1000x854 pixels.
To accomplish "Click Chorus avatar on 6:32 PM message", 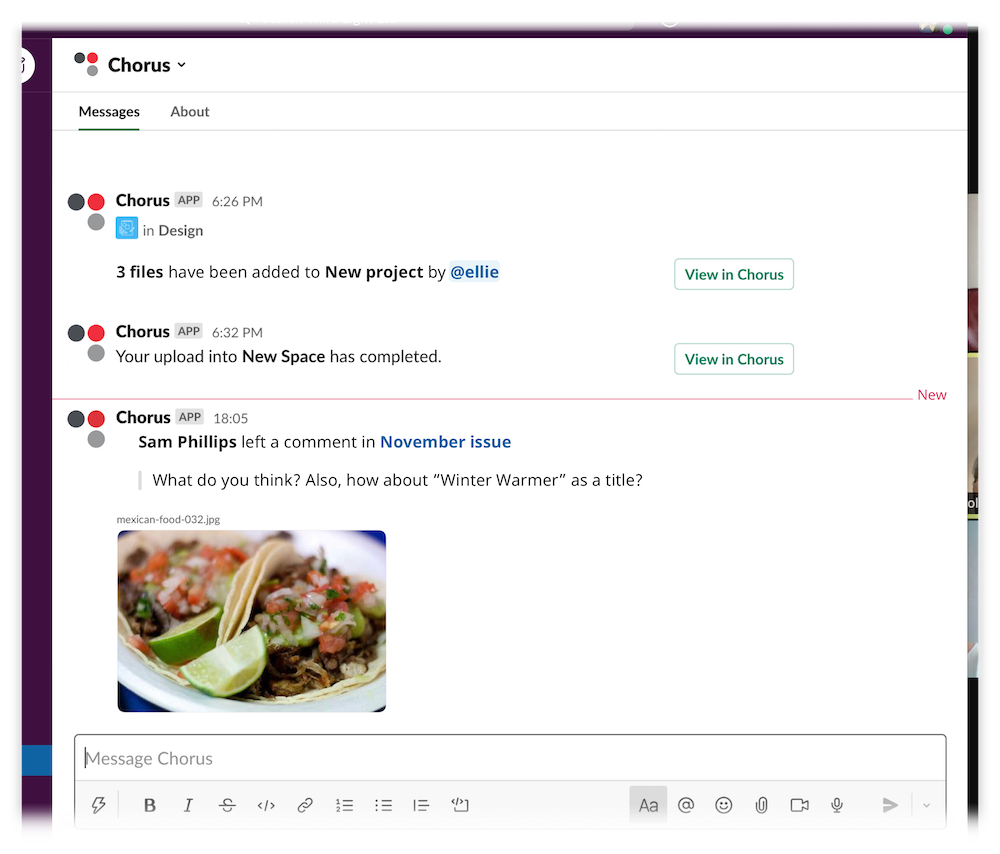I will click(87, 342).
